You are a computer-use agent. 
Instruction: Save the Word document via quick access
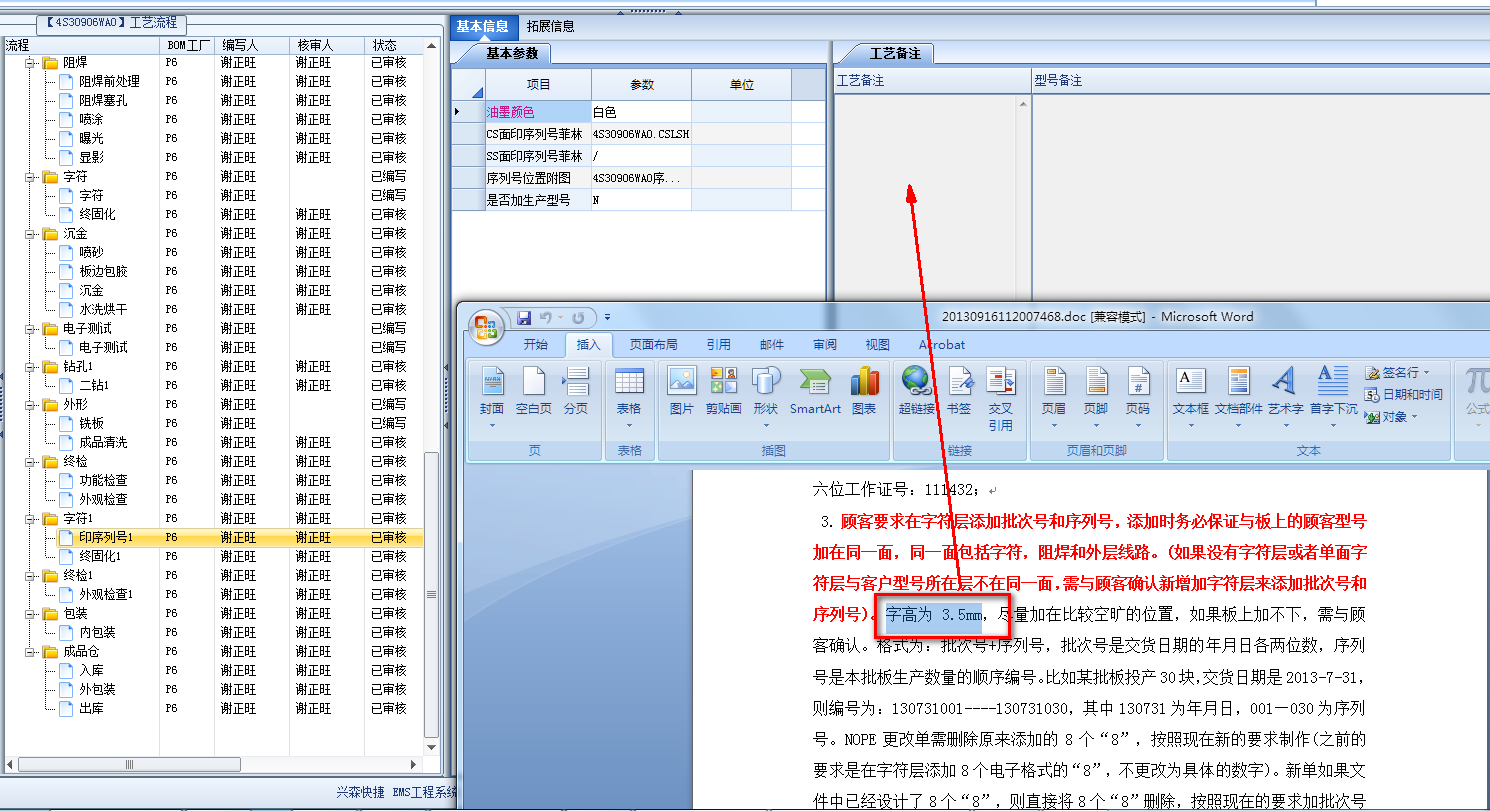tap(524, 317)
